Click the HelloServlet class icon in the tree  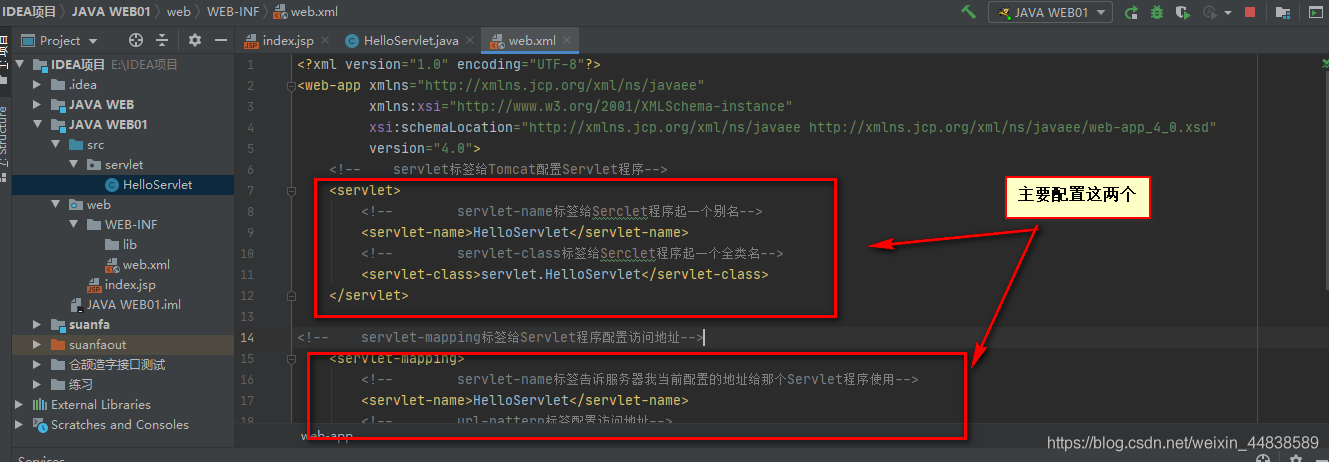[x=112, y=185]
